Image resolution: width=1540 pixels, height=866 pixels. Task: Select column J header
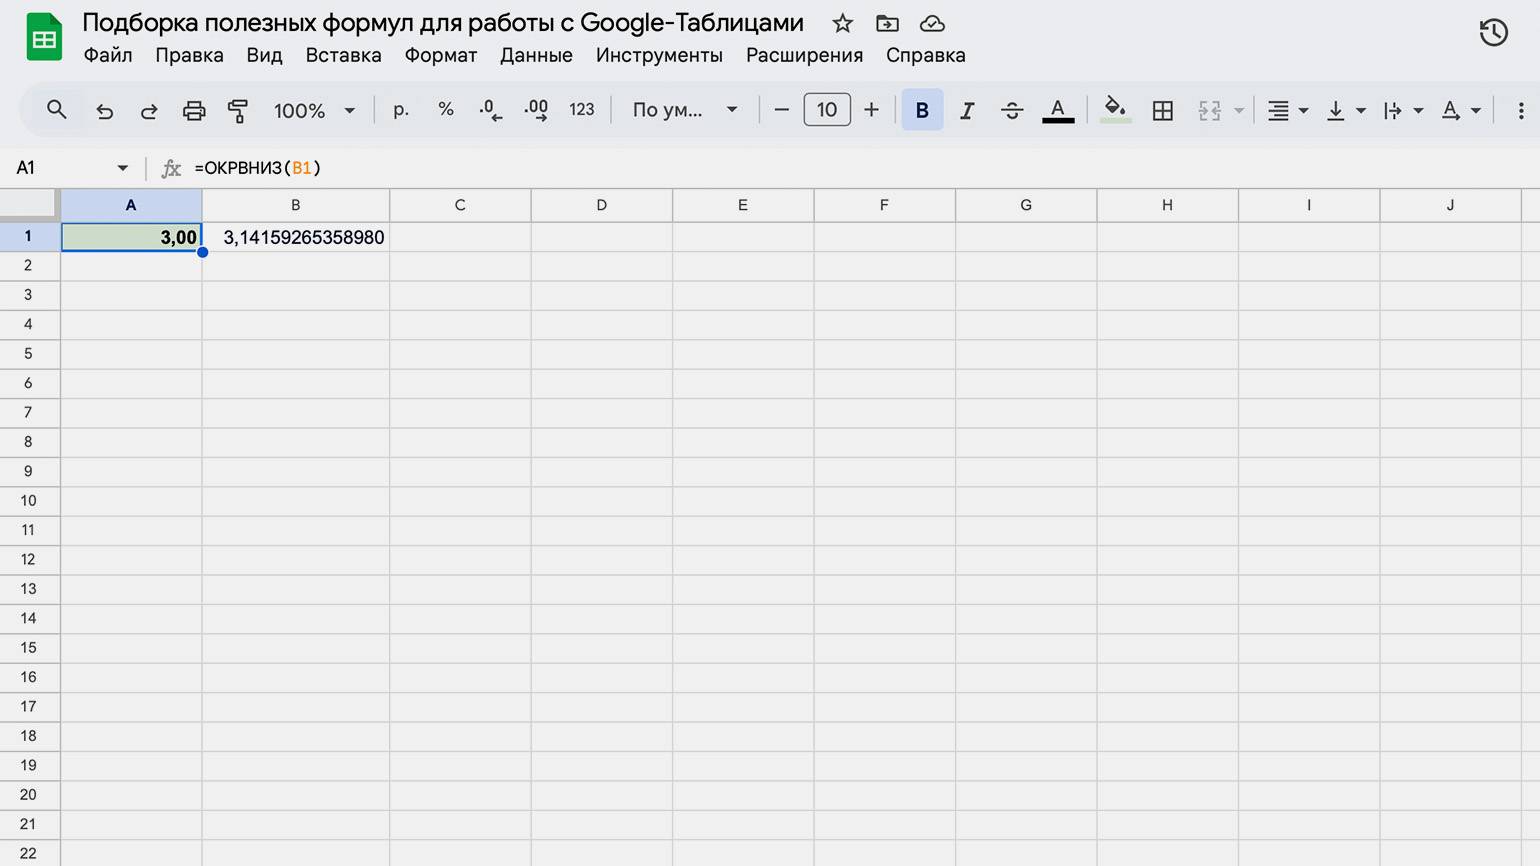[x=1450, y=205]
